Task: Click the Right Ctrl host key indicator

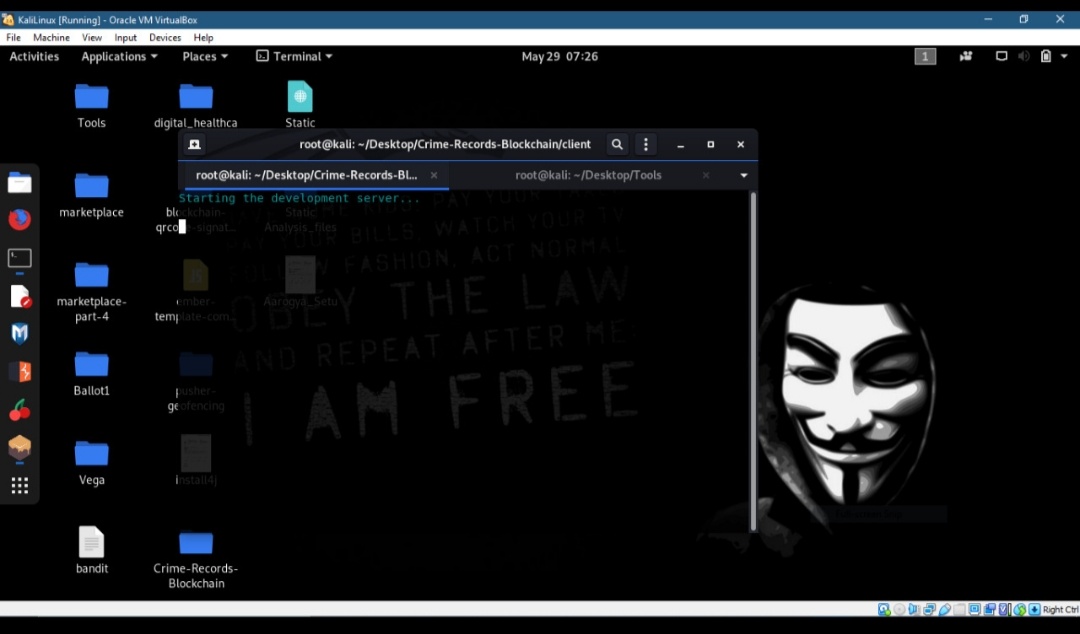Action: [x=1059, y=610]
